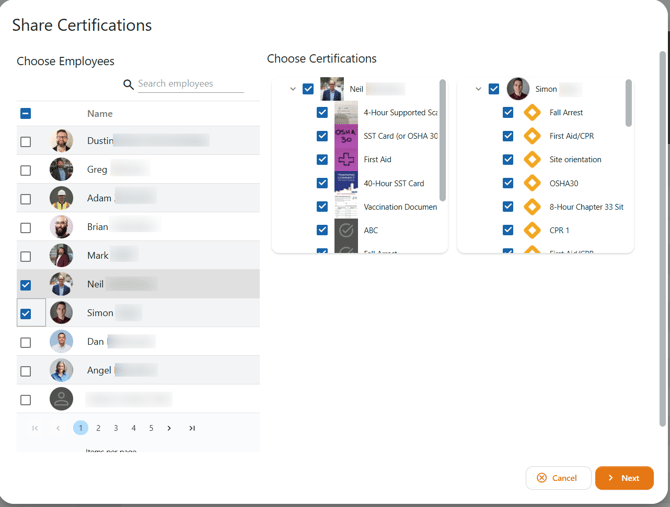The height and width of the screenshot is (507, 670).
Task: Click Dustin's profile avatar
Action: [x=61, y=141]
